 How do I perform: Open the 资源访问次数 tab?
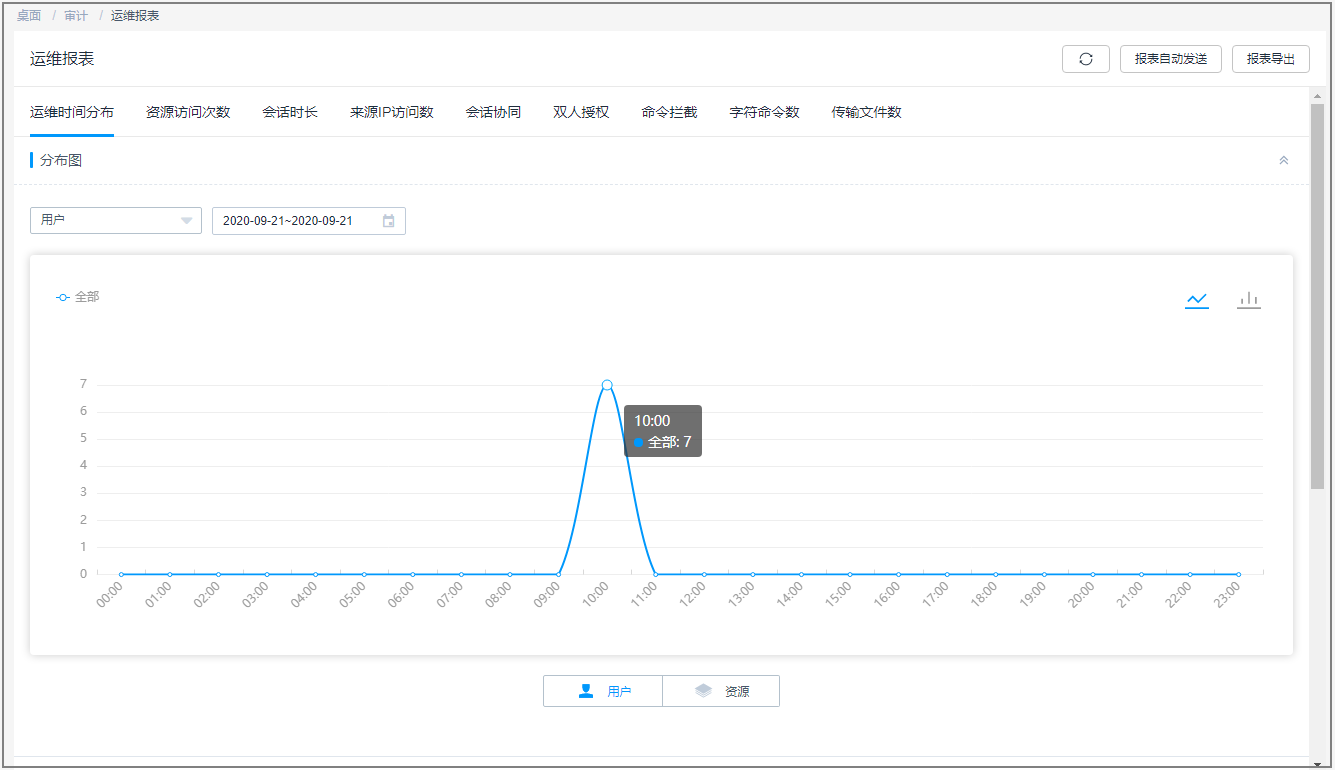188,112
